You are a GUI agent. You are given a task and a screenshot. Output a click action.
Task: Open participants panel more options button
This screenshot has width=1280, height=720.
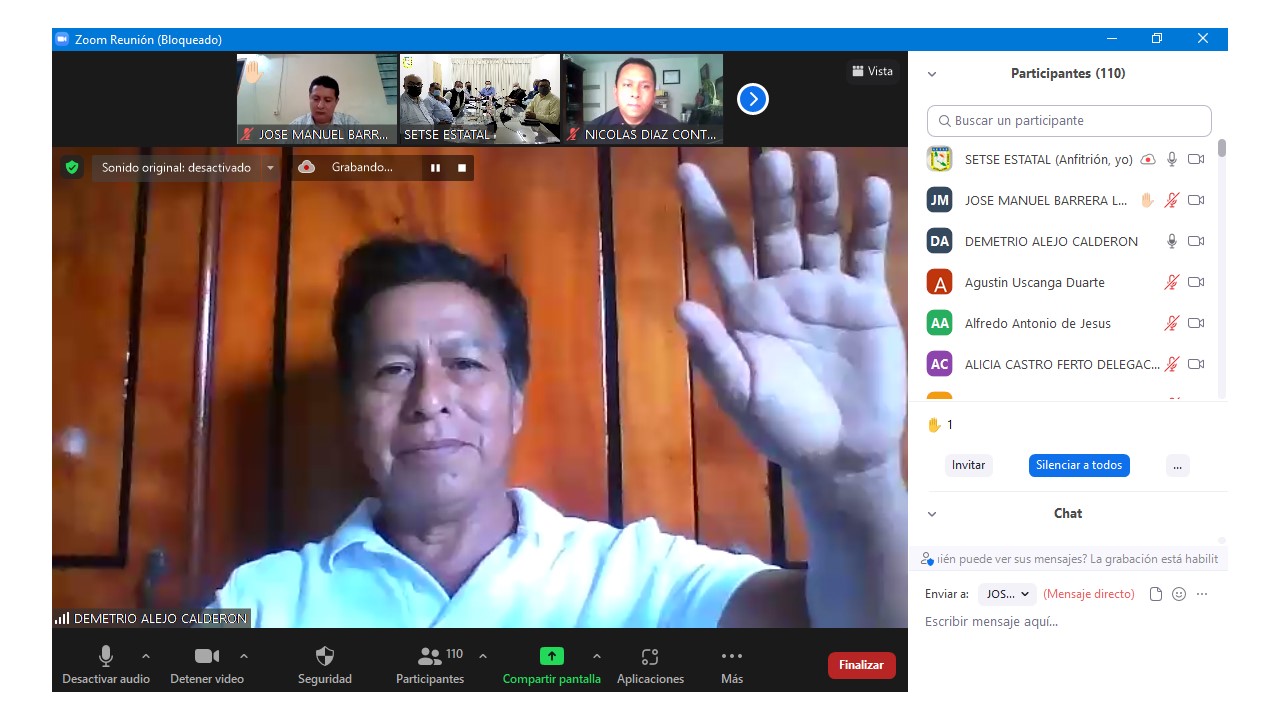1178,465
